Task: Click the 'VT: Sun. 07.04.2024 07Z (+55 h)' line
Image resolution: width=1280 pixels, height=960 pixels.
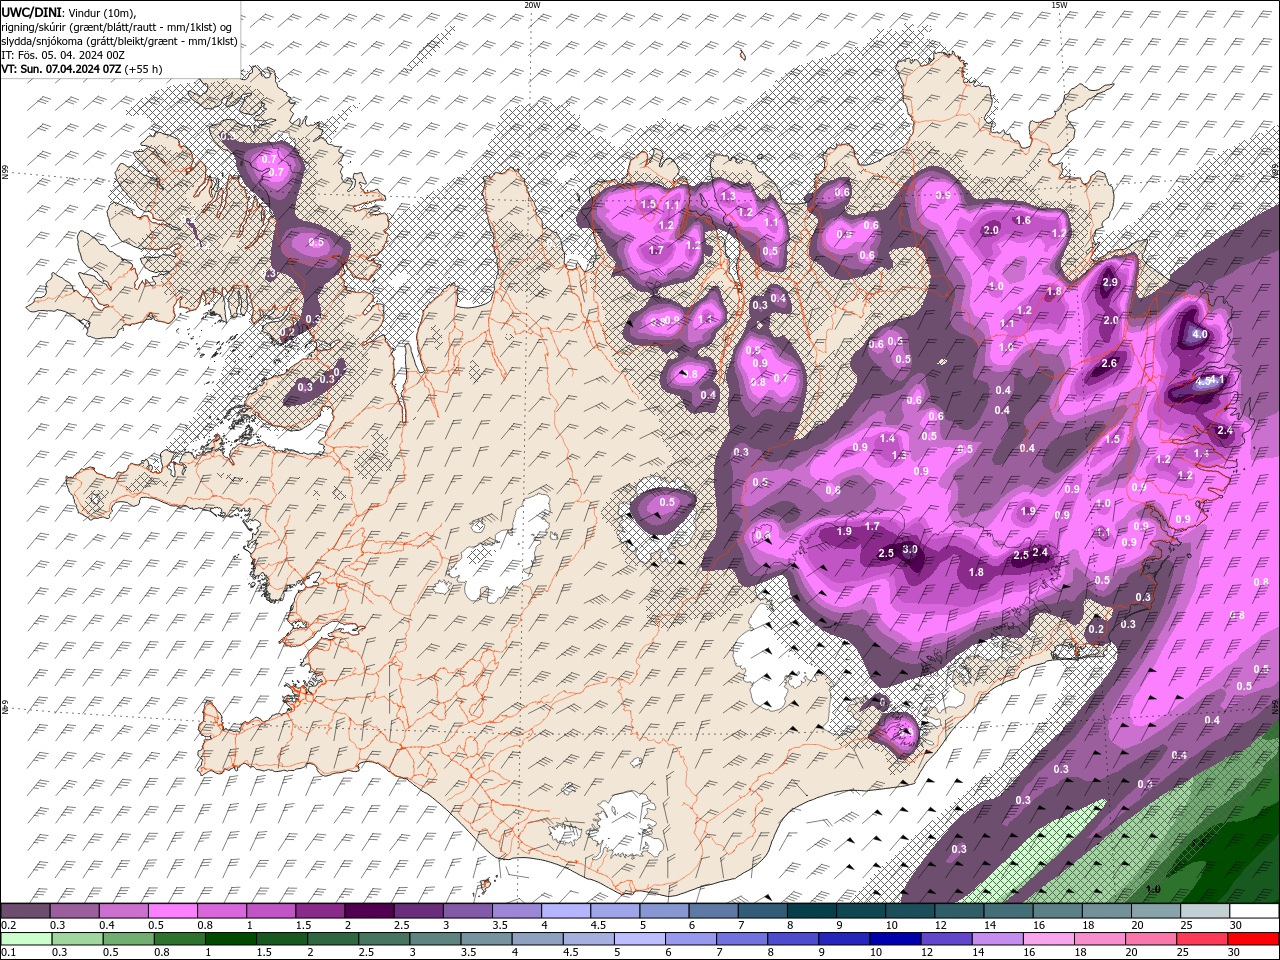Action: (x=82, y=69)
